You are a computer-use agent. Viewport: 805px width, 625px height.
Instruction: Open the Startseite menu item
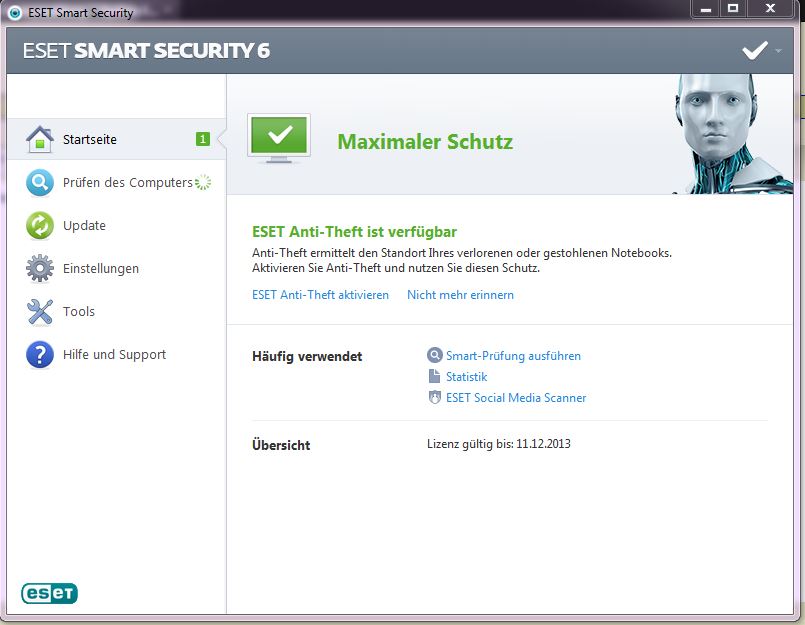coord(89,140)
